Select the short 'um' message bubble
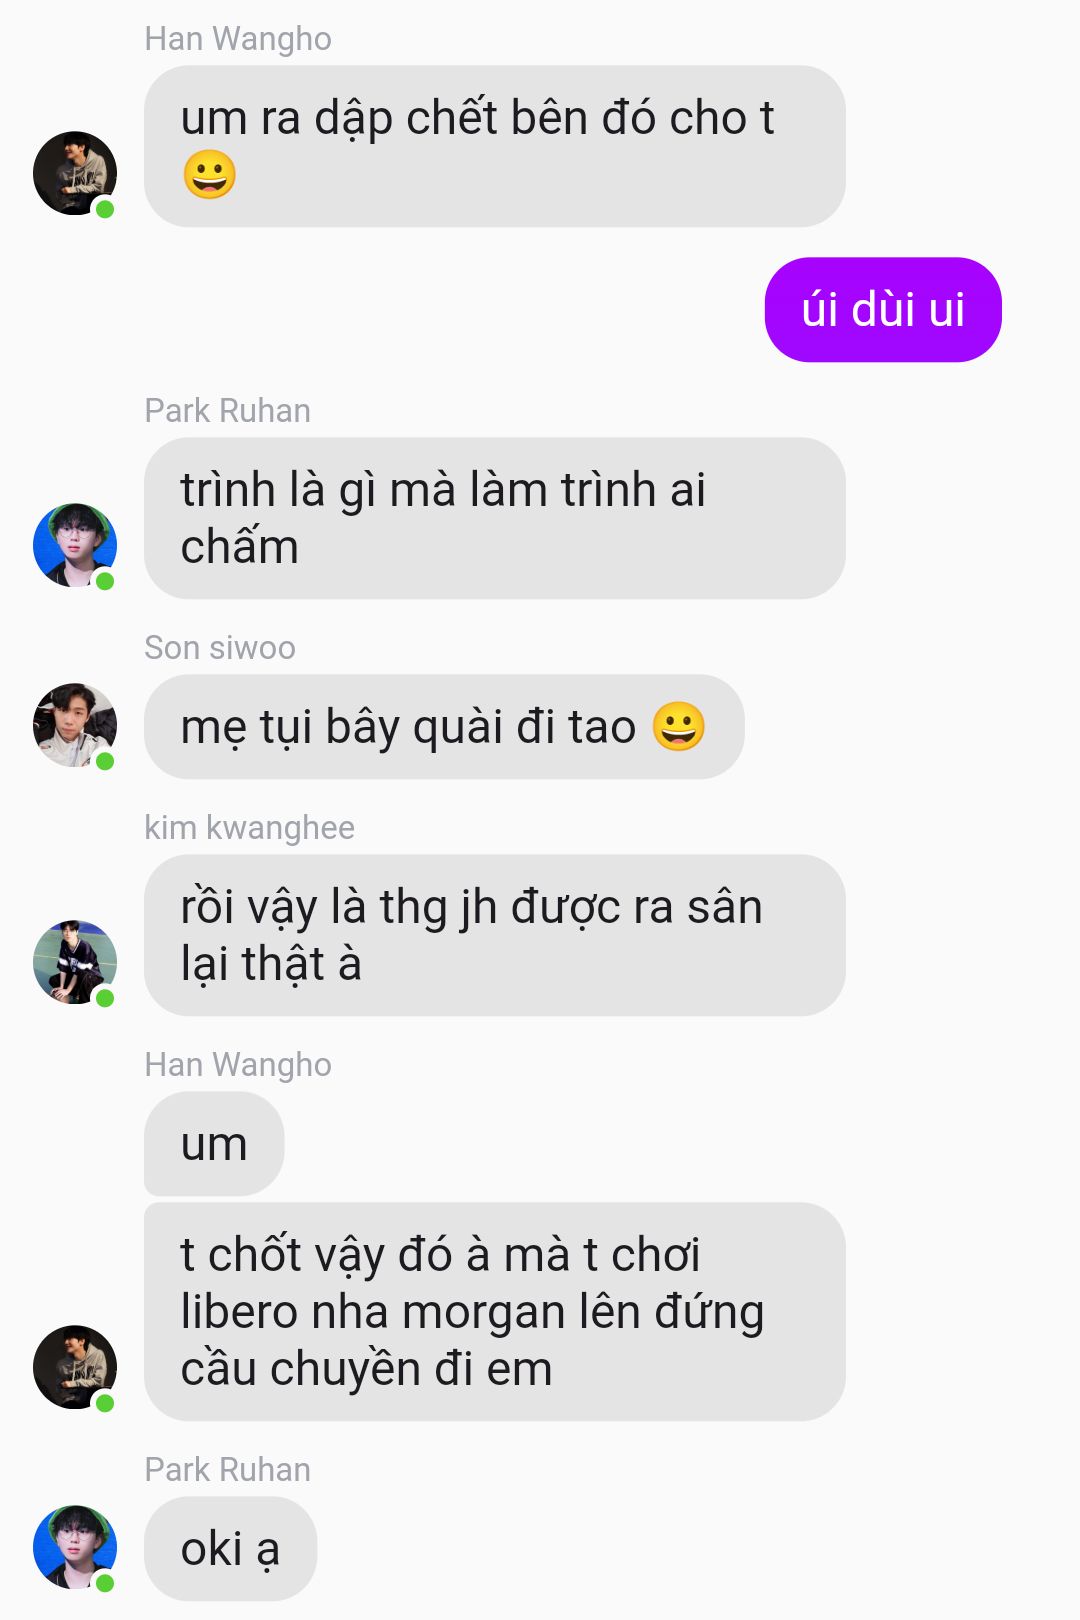 [214, 1144]
